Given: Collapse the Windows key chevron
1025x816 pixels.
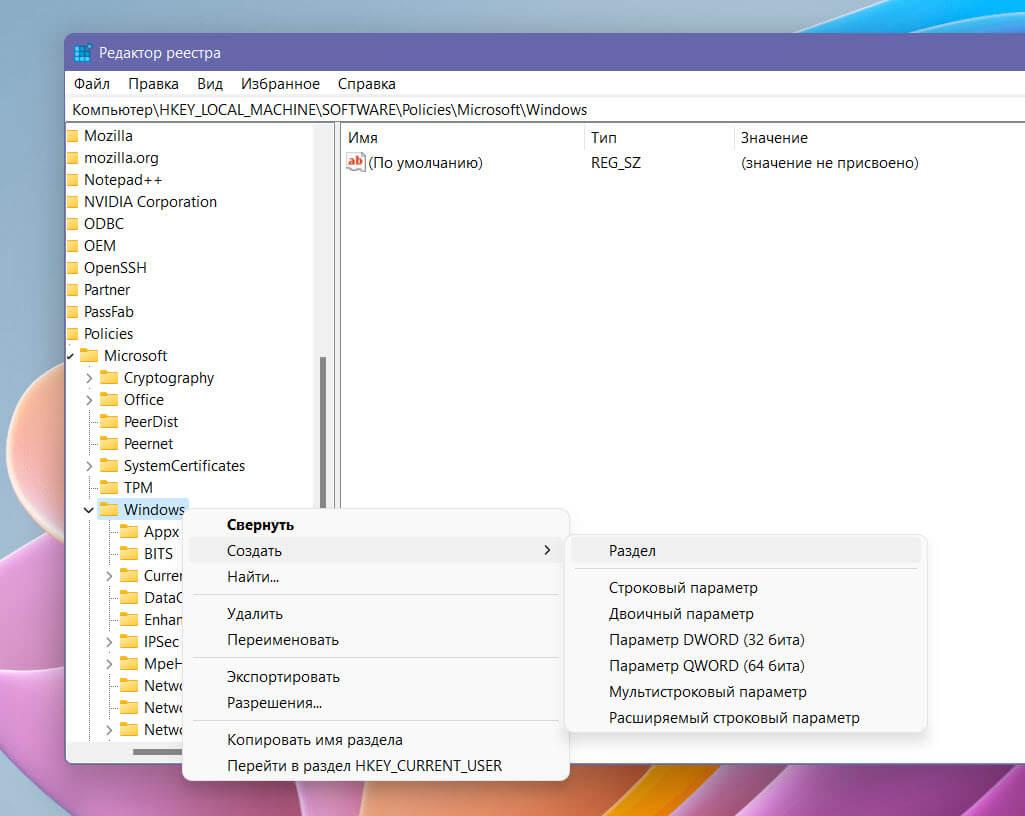Looking at the screenshot, I should pyautogui.click(x=89, y=510).
